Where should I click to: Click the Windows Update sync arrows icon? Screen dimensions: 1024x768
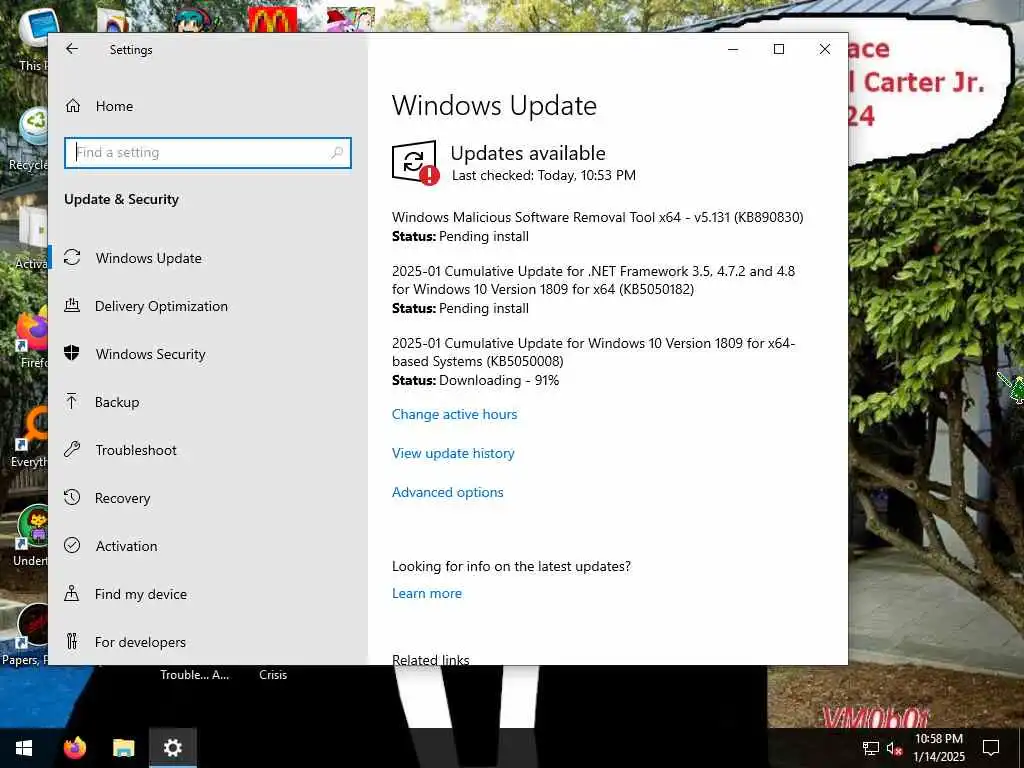[x=72, y=257]
